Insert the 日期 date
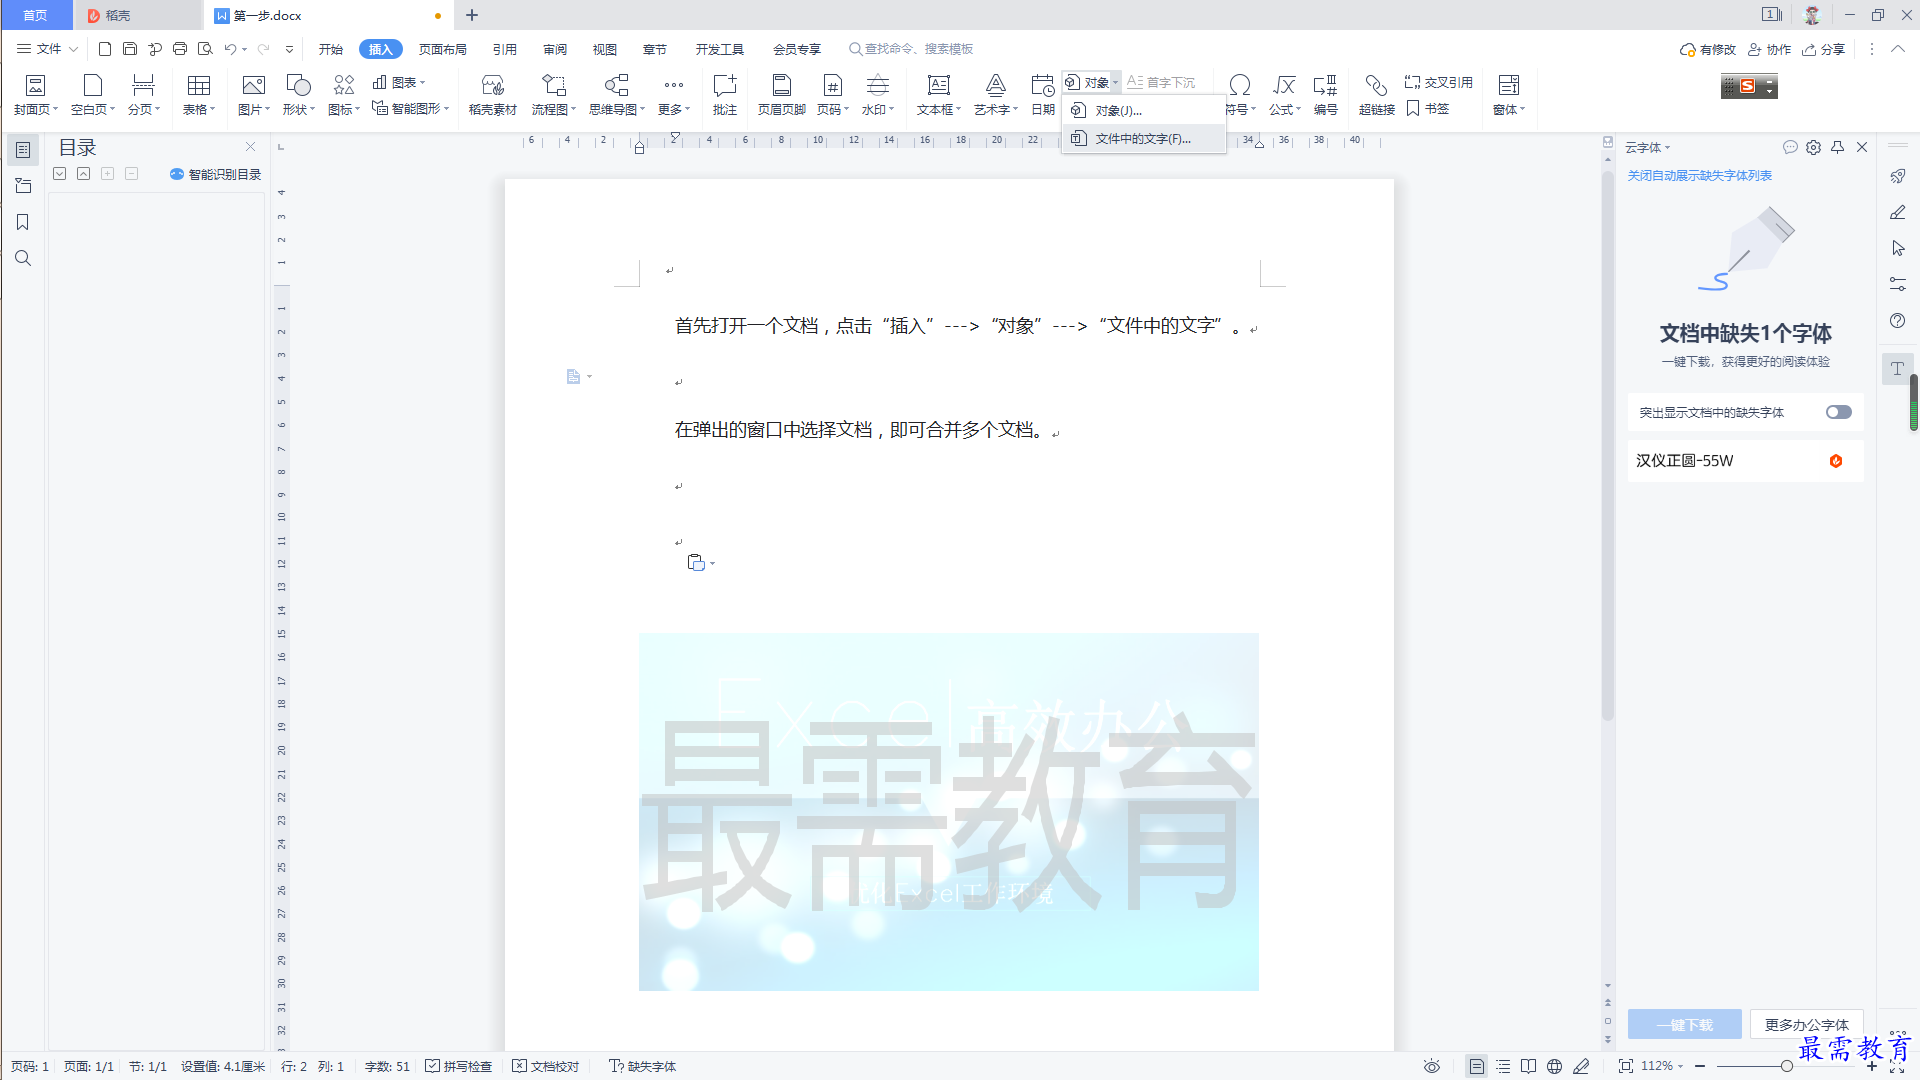 pyautogui.click(x=1042, y=95)
